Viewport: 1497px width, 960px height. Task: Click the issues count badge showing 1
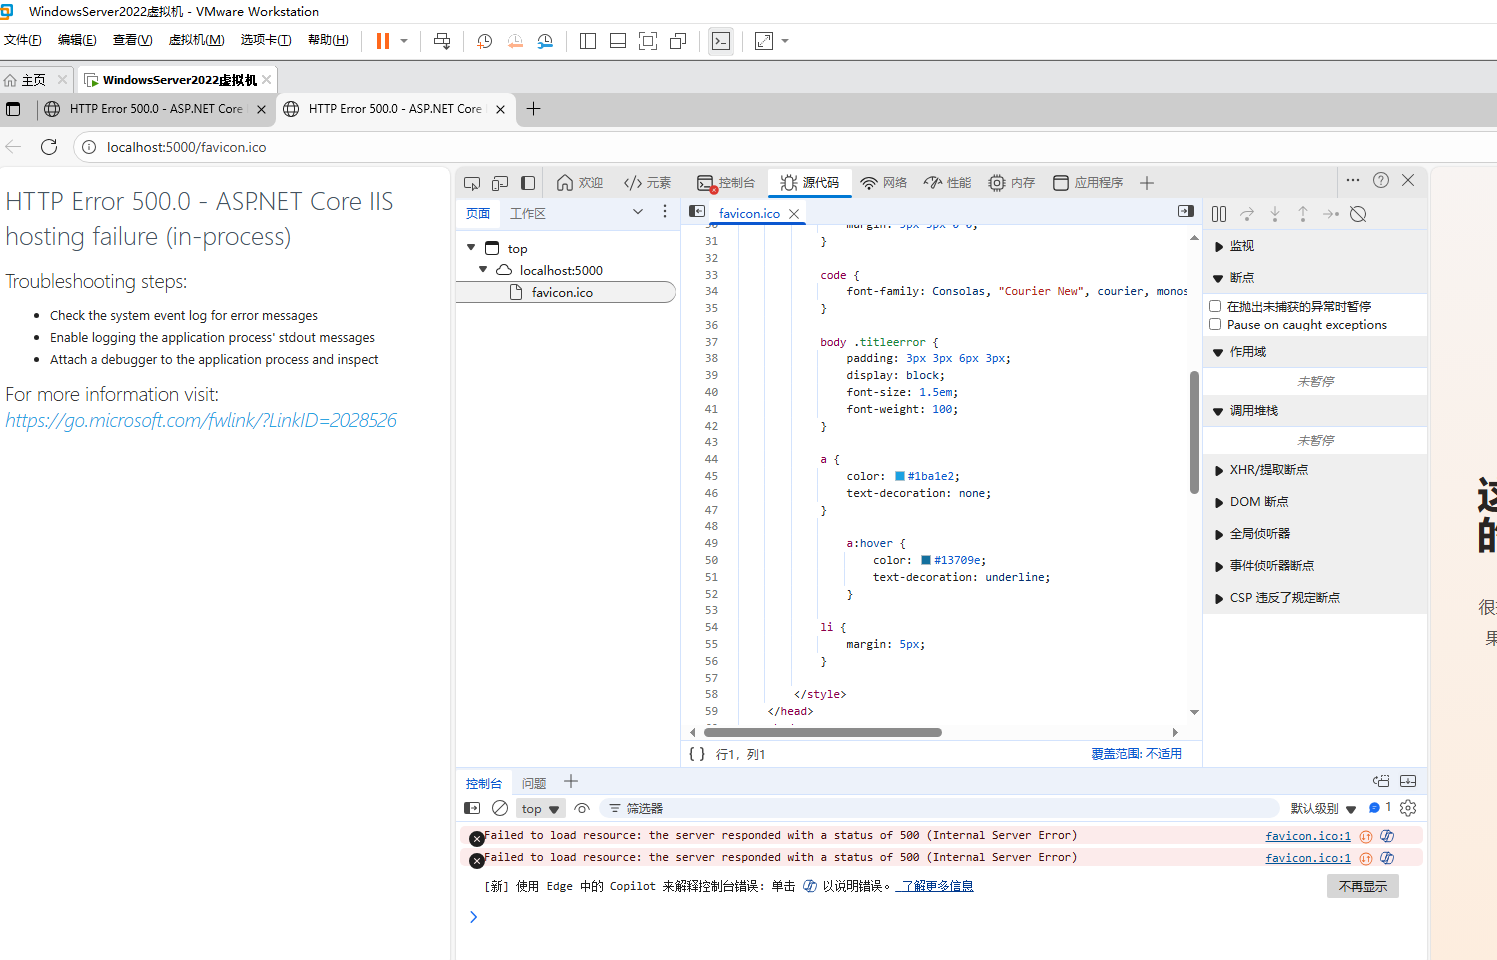pyautogui.click(x=1380, y=808)
